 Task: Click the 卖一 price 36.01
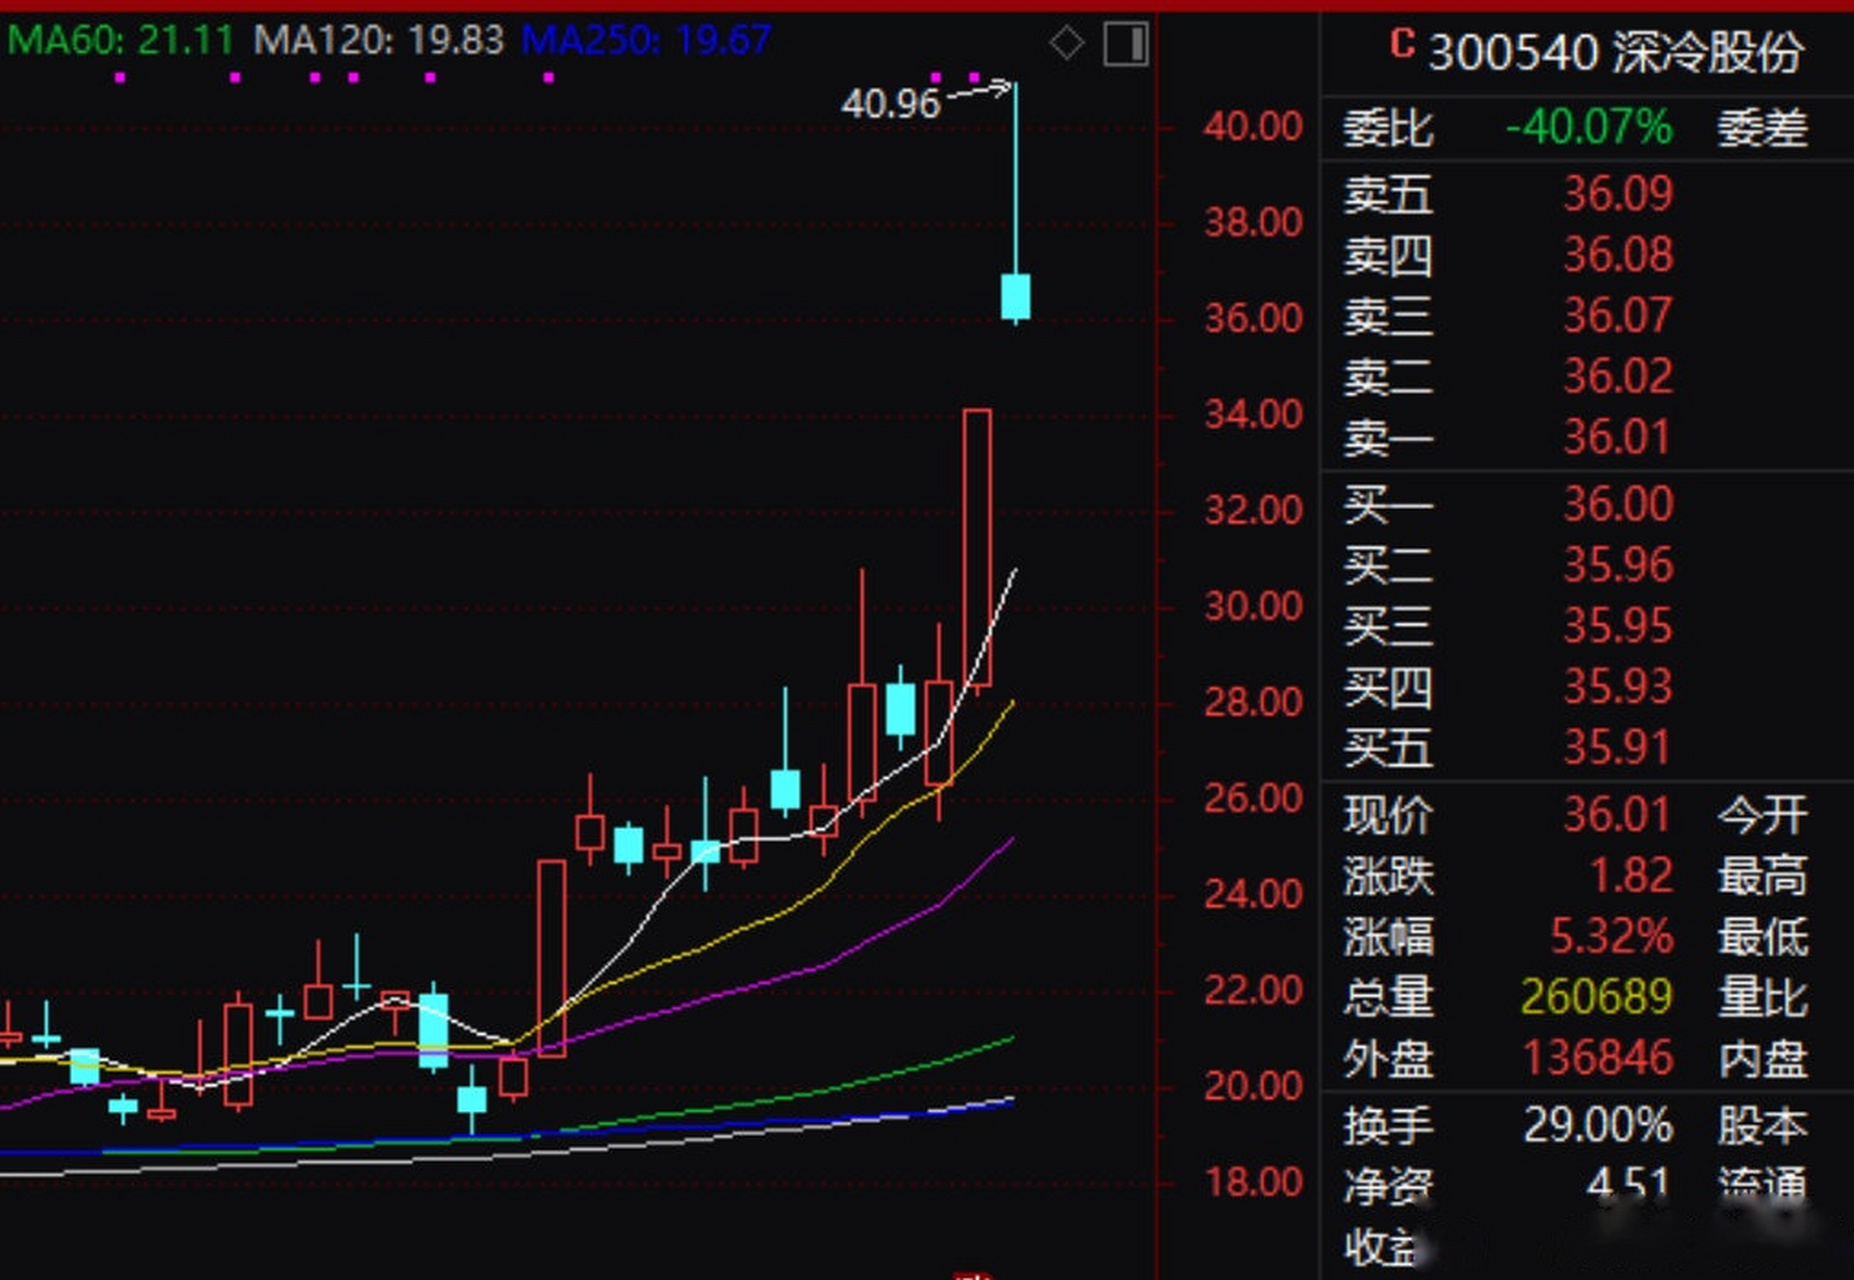pos(1617,438)
